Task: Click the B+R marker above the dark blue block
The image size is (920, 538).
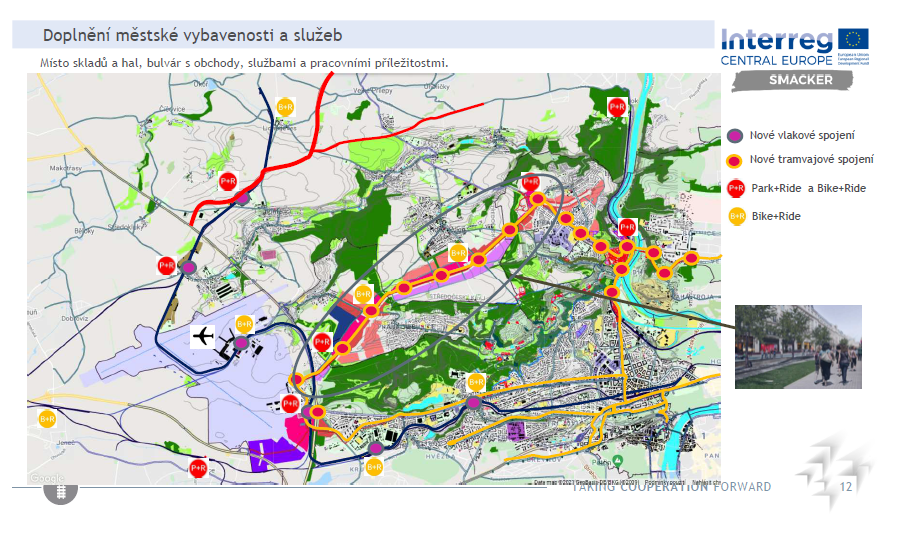Action: pyautogui.click(x=363, y=293)
